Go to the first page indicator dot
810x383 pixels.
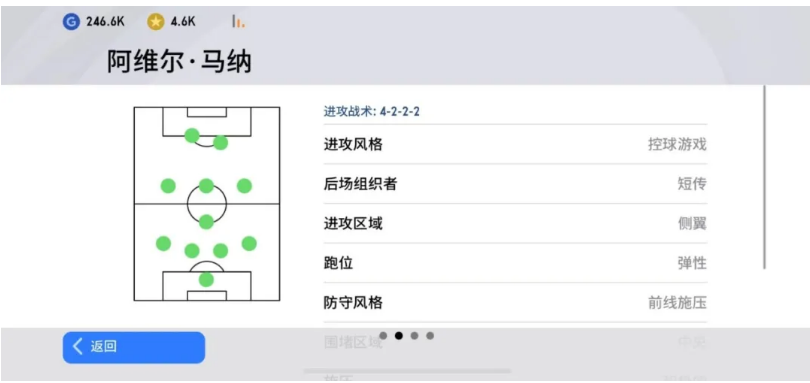[x=383, y=336]
